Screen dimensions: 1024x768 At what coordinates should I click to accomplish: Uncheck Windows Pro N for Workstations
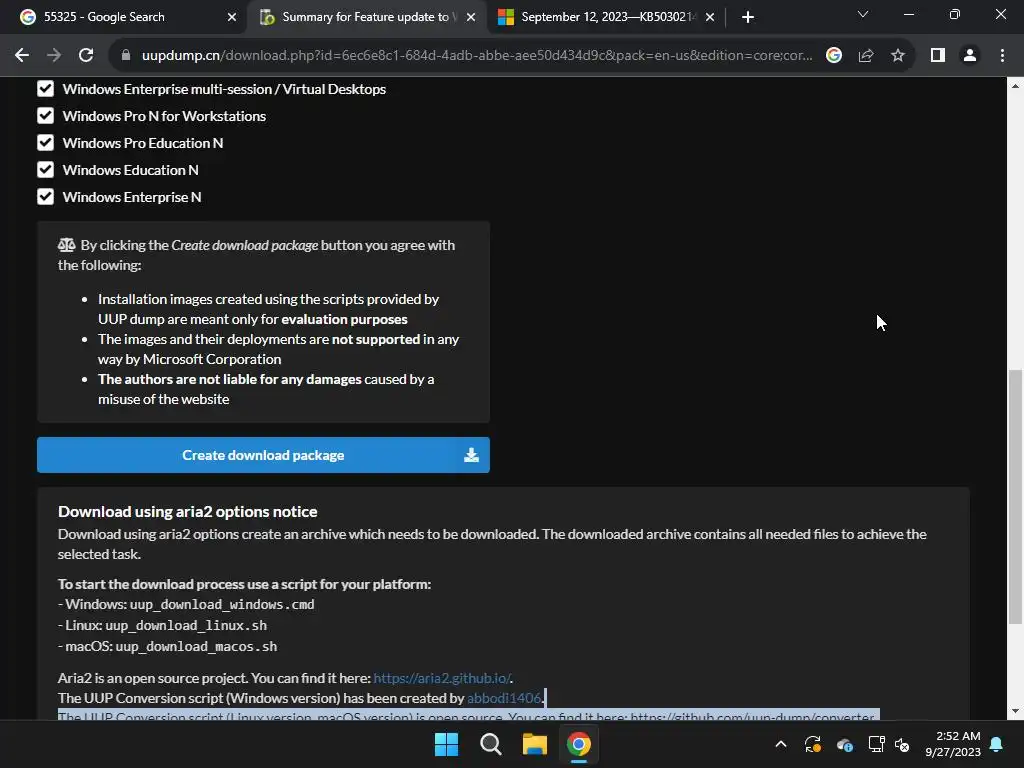coord(45,116)
